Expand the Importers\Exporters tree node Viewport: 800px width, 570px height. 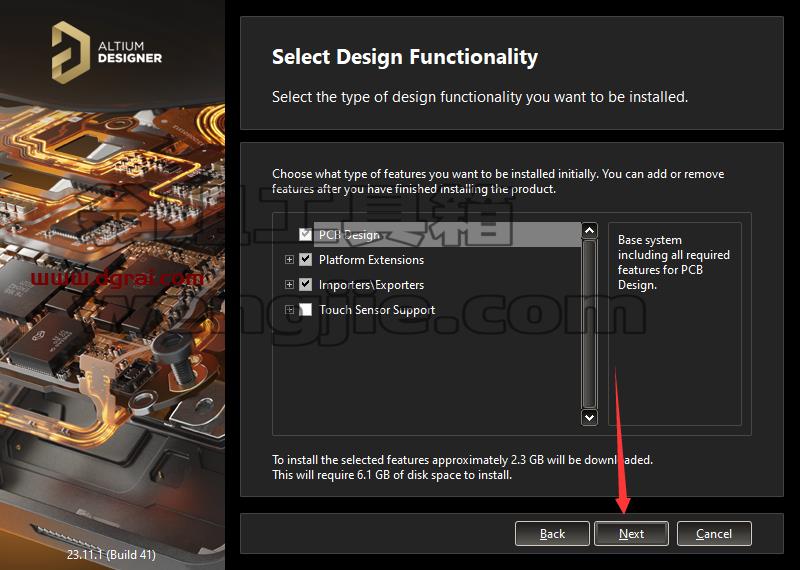[x=289, y=284]
